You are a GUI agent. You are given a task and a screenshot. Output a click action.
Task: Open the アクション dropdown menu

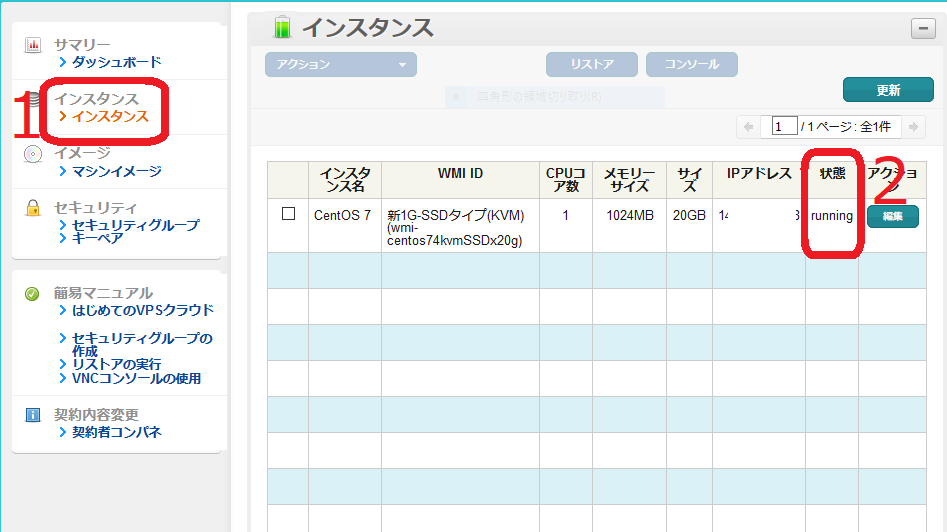click(x=340, y=65)
